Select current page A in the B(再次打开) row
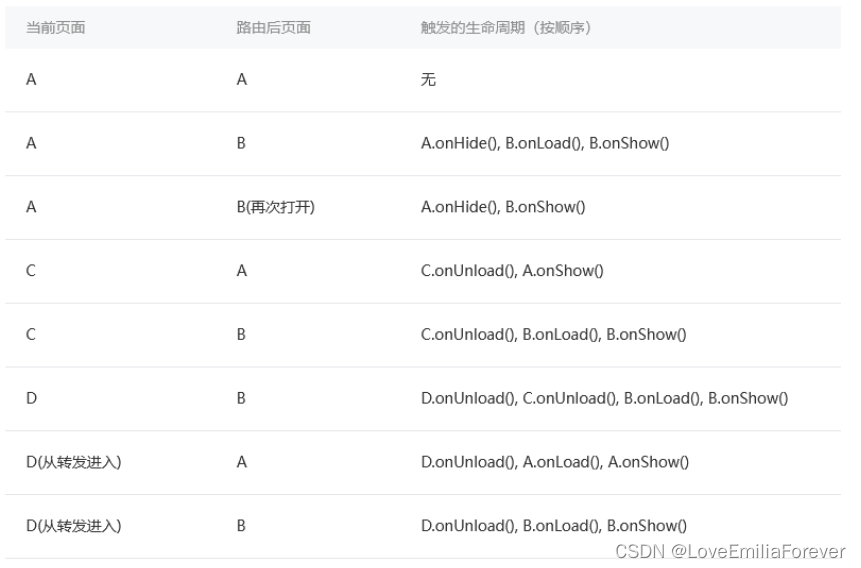Viewport: 861px width, 568px height. (x=31, y=207)
